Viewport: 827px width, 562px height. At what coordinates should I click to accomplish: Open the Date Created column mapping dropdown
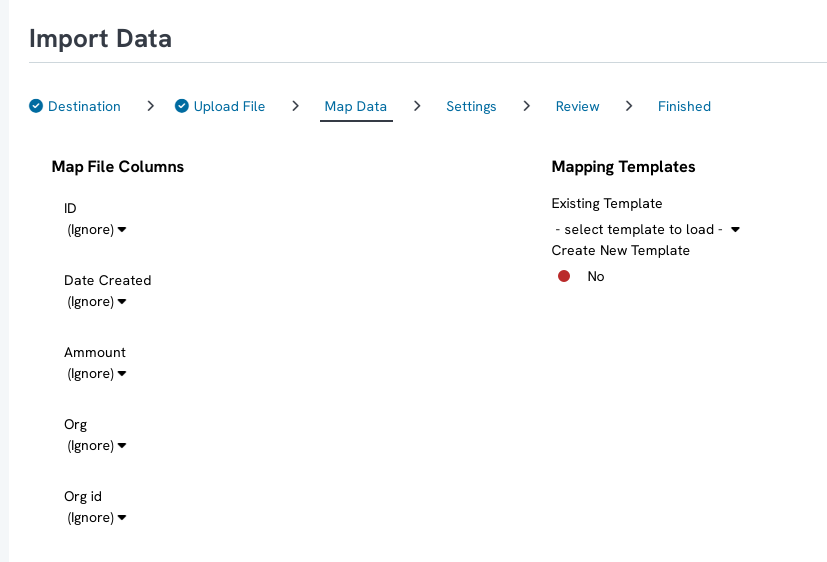point(97,302)
